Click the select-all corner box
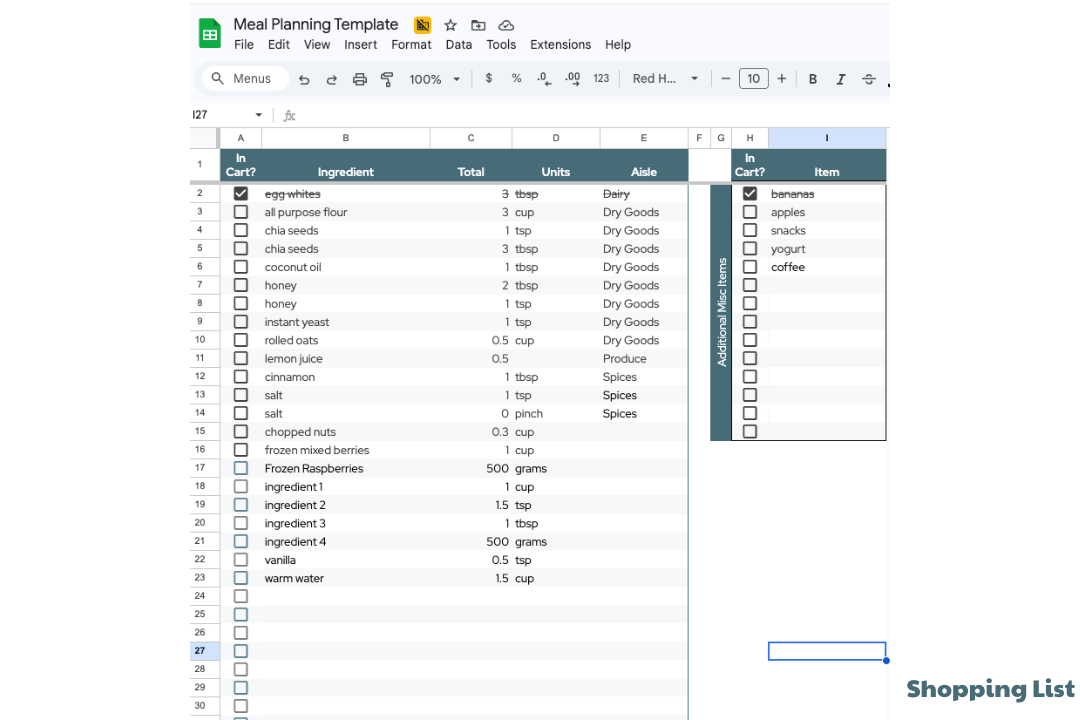1080x720 pixels. click(x=205, y=138)
